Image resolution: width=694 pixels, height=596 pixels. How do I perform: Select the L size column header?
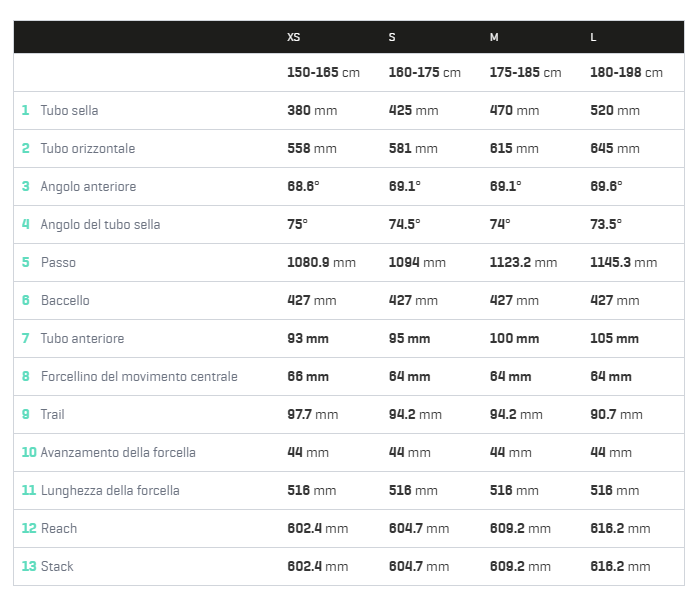point(593,37)
